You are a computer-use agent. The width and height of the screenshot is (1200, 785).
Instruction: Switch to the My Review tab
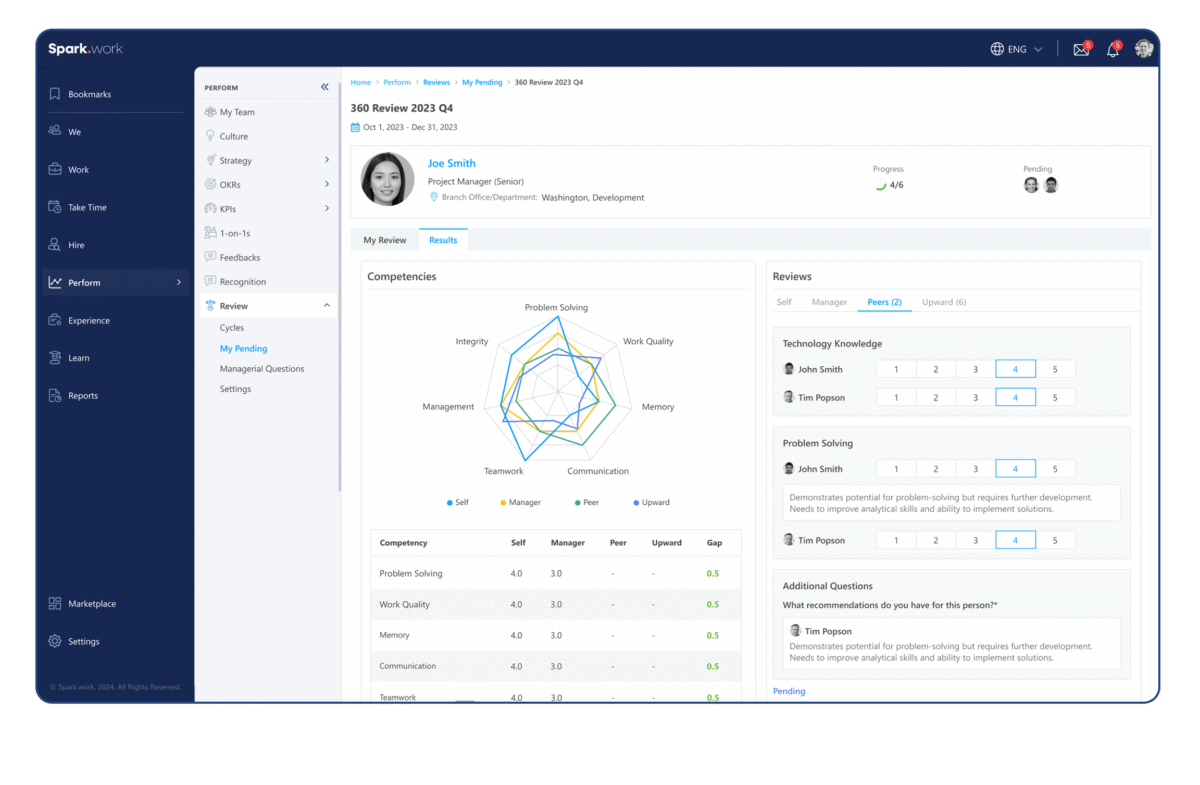[x=385, y=240]
